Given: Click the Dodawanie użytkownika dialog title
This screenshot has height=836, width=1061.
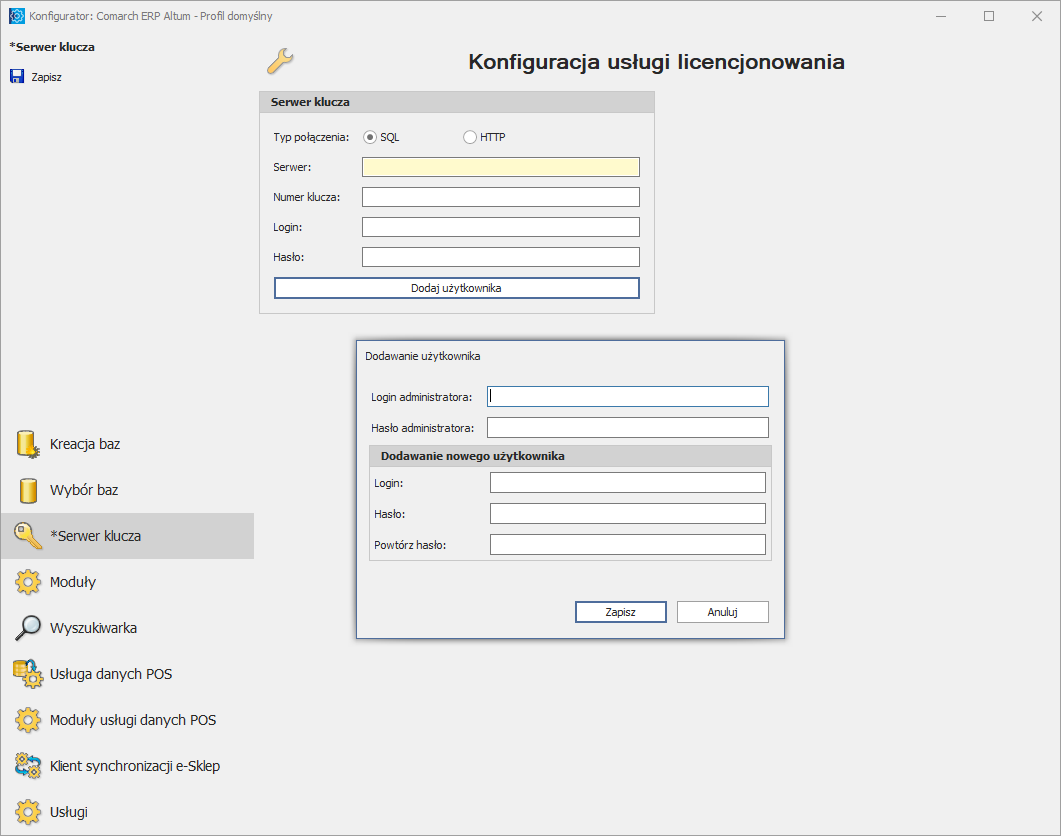Looking at the screenshot, I should (x=423, y=356).
